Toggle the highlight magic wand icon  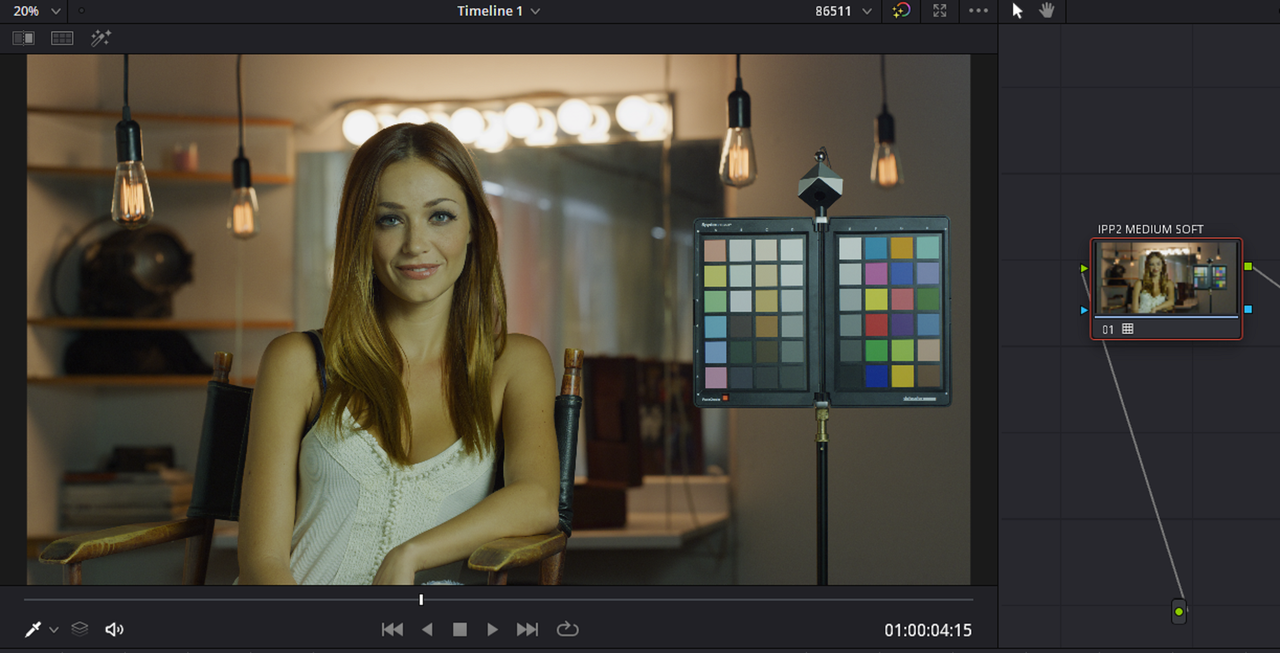click(x=101, y=38)
